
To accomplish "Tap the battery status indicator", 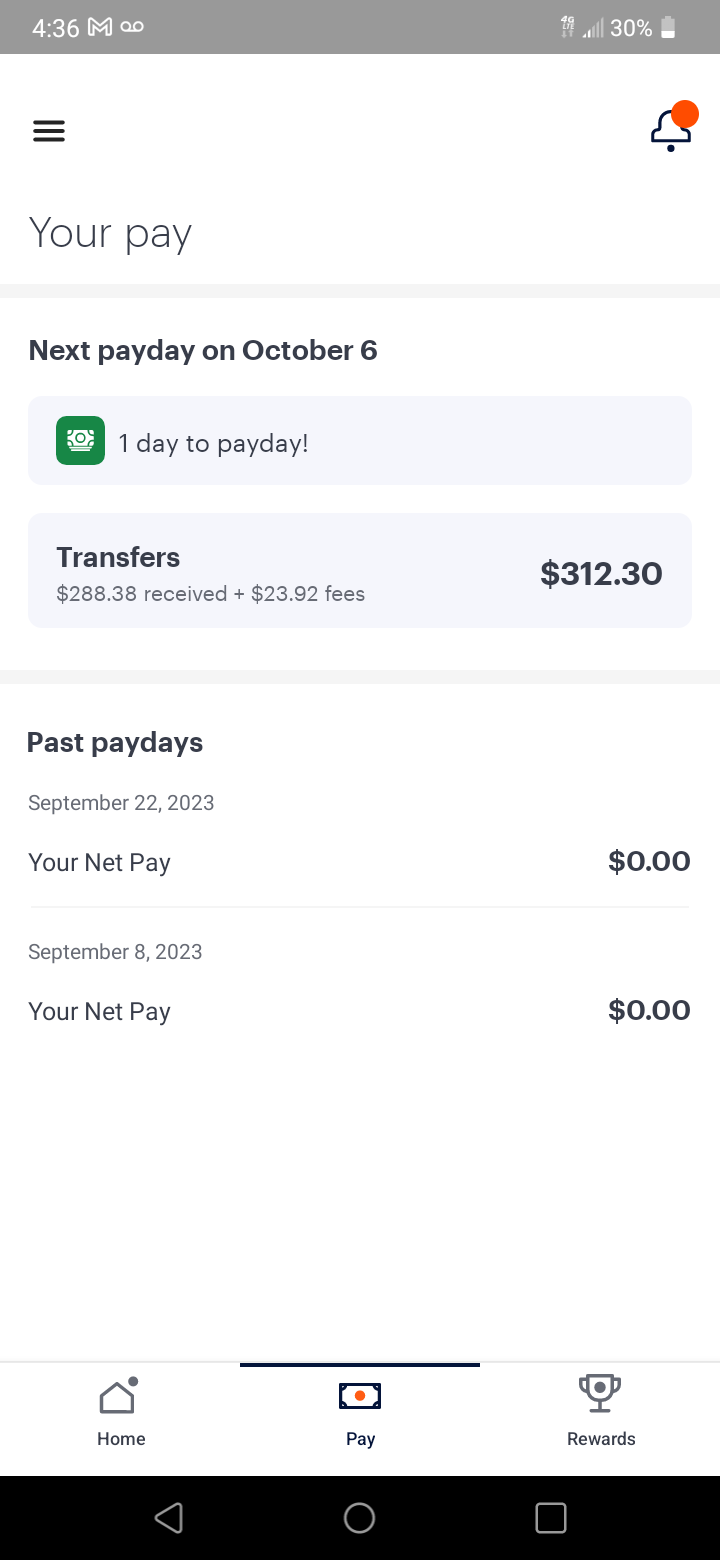I will click(668, 28).
